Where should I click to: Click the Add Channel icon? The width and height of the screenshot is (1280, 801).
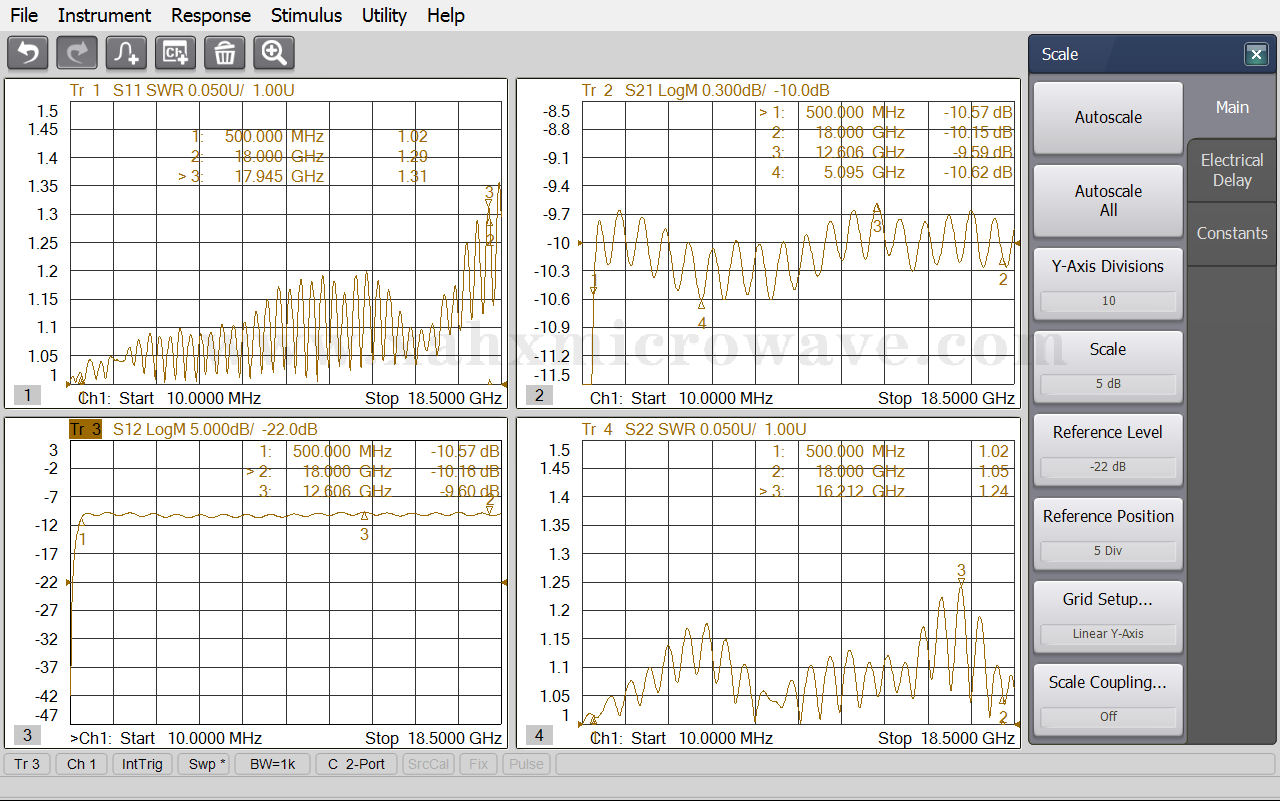[175, 53]
